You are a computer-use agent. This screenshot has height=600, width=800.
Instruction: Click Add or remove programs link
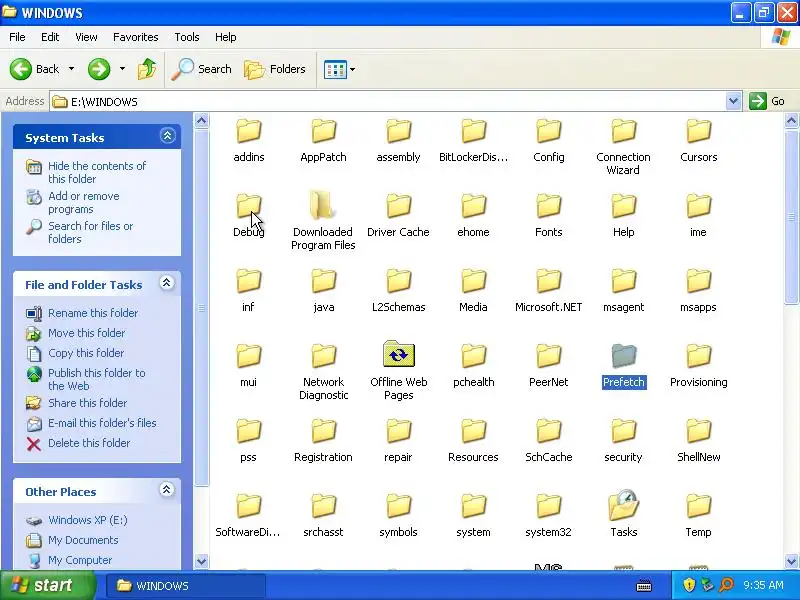84,203
